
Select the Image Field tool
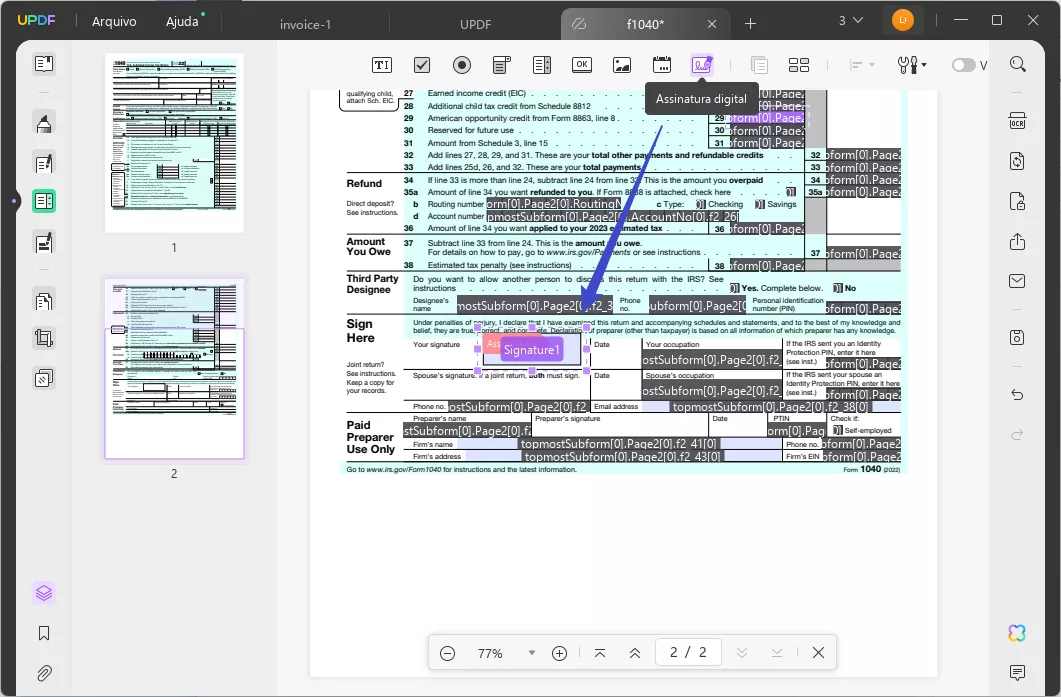coord(622,65)
